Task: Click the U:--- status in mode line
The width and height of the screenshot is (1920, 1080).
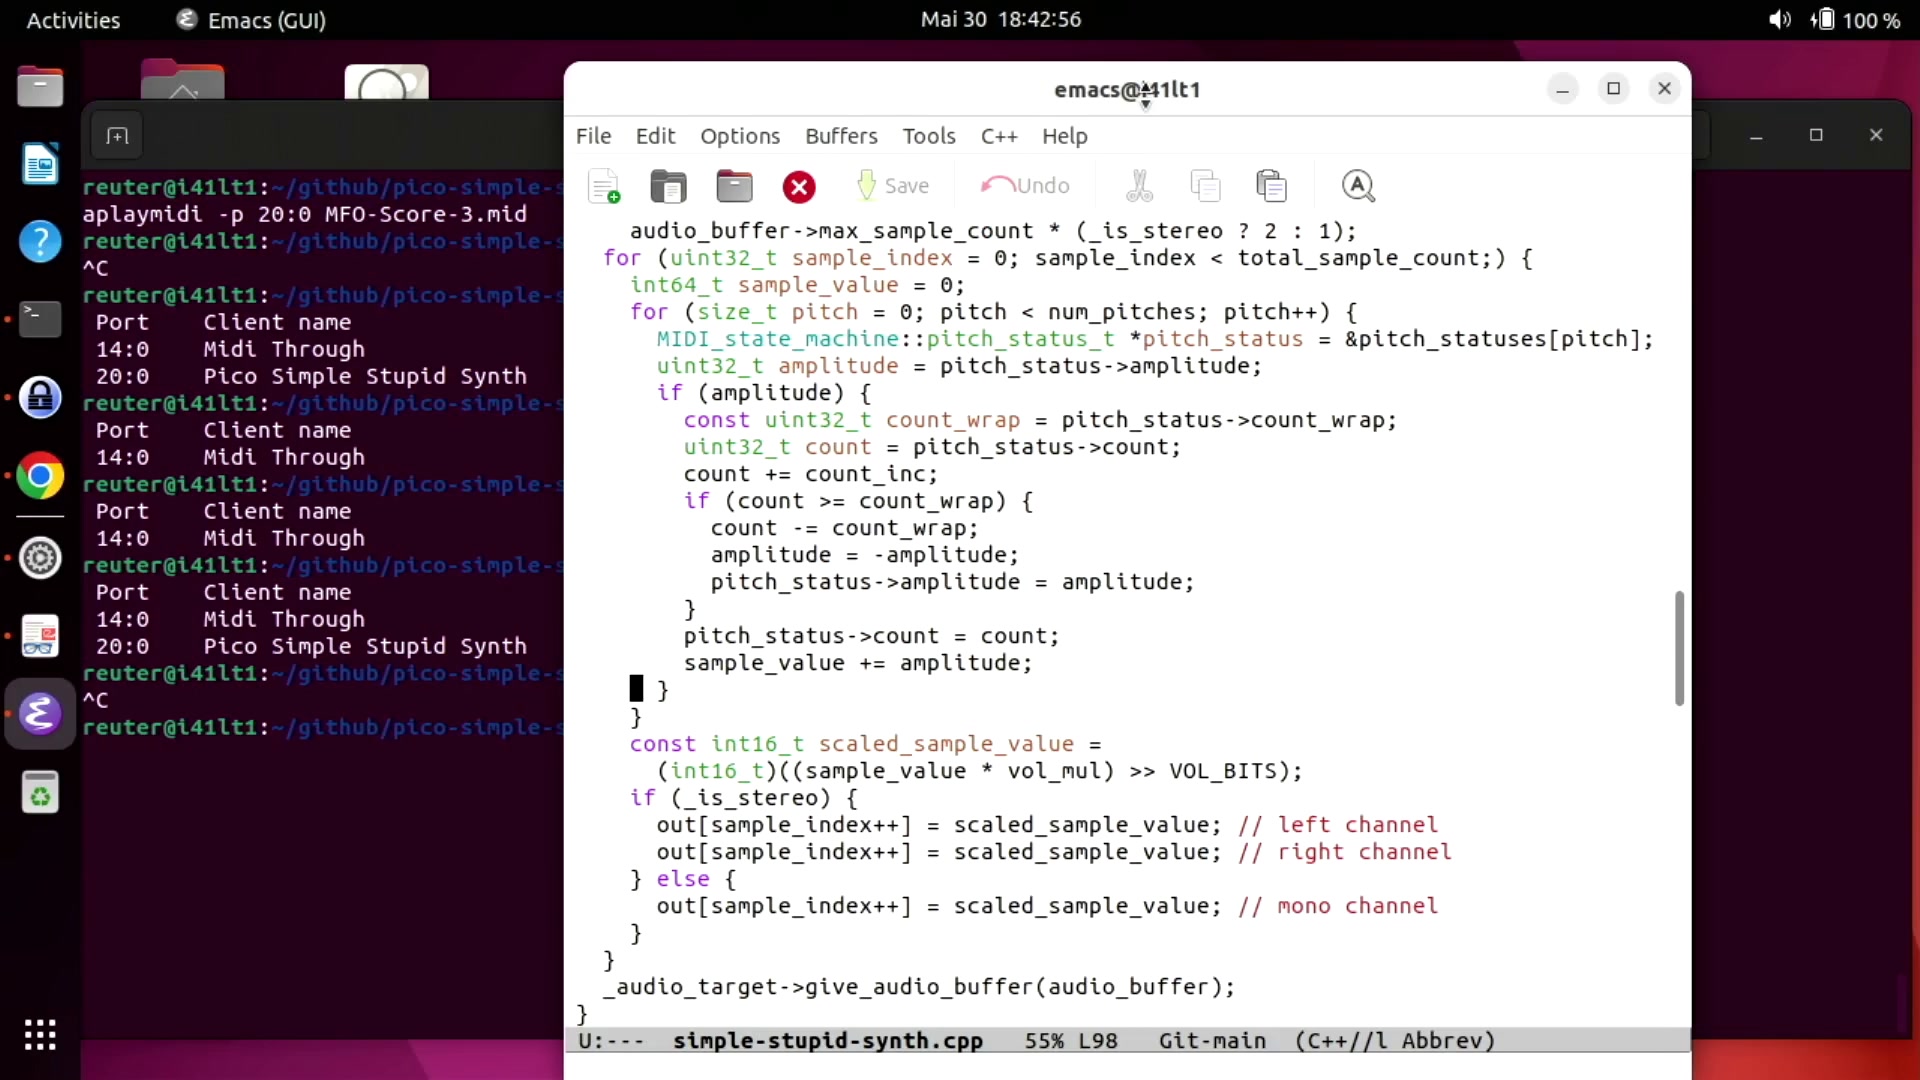Action: pos(611,1041)
